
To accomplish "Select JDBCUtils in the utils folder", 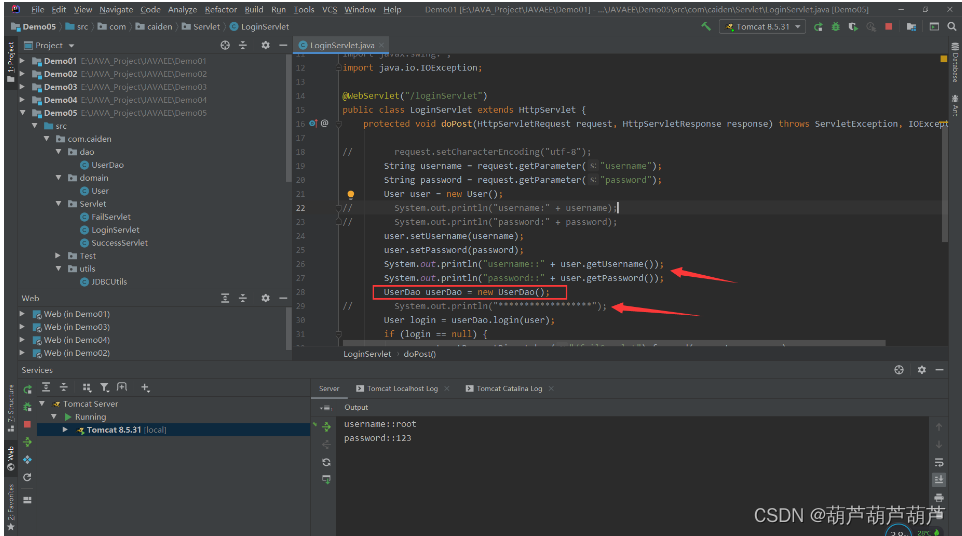I will pos(104,281).
